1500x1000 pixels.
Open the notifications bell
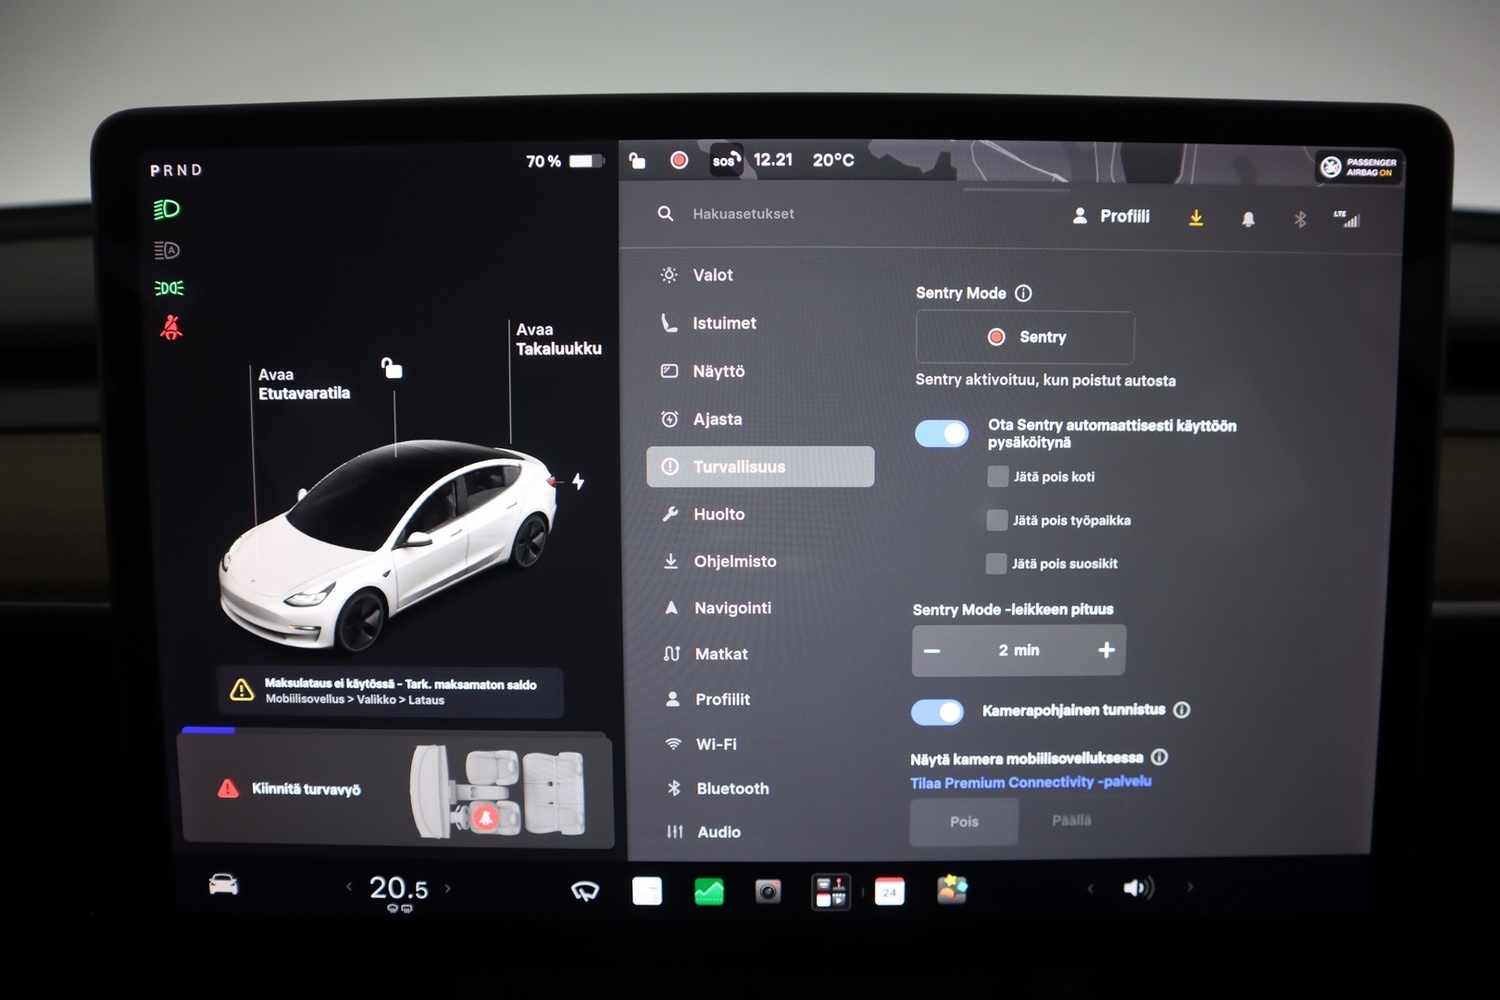point(1248,219)
